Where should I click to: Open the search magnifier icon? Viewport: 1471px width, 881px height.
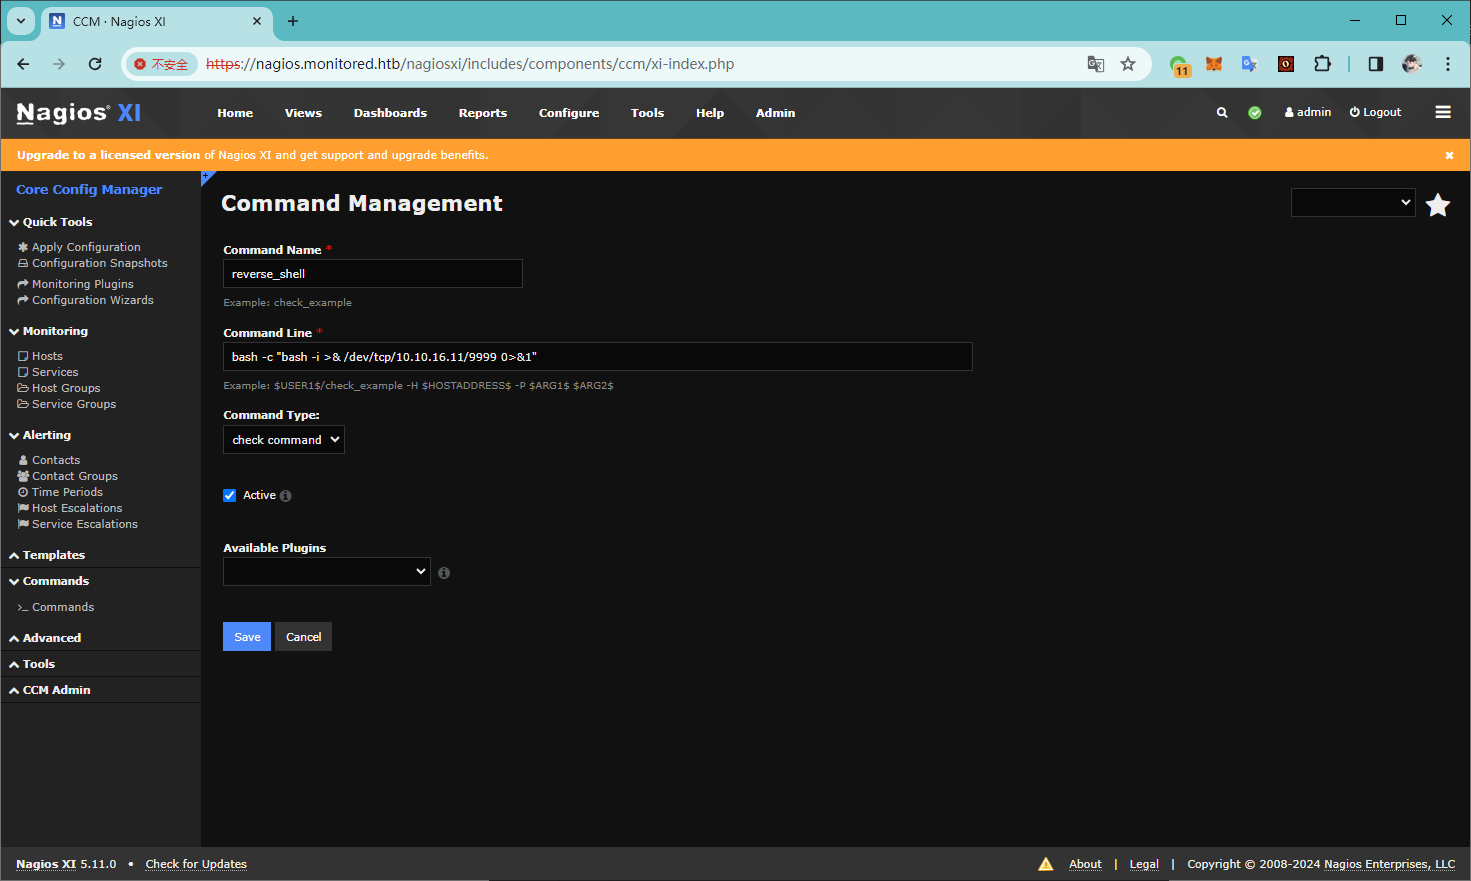tap(1222, 113)
